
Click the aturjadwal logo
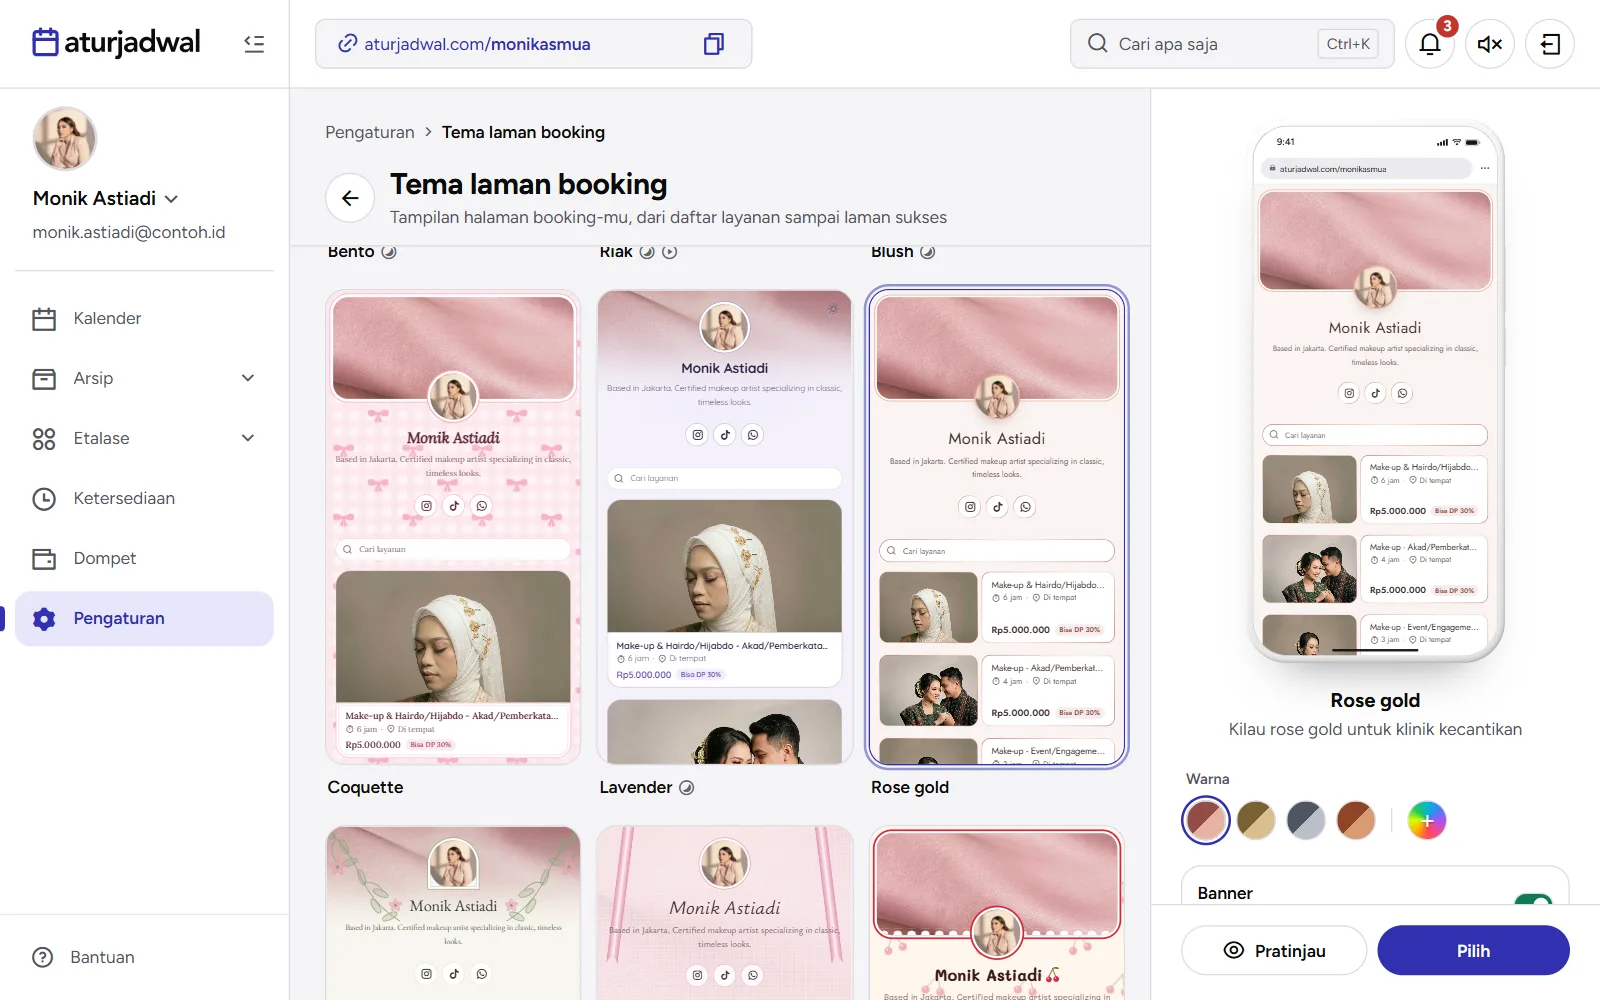(116, 42)
